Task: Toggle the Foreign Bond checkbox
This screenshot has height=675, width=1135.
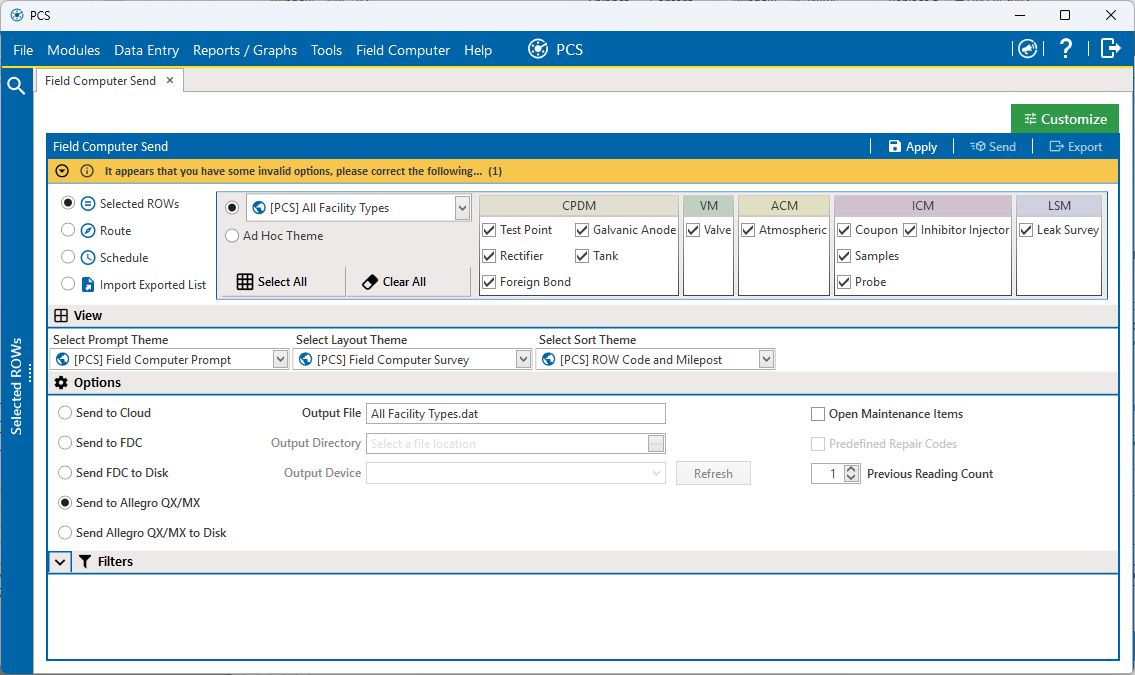Action: (489, 282)
